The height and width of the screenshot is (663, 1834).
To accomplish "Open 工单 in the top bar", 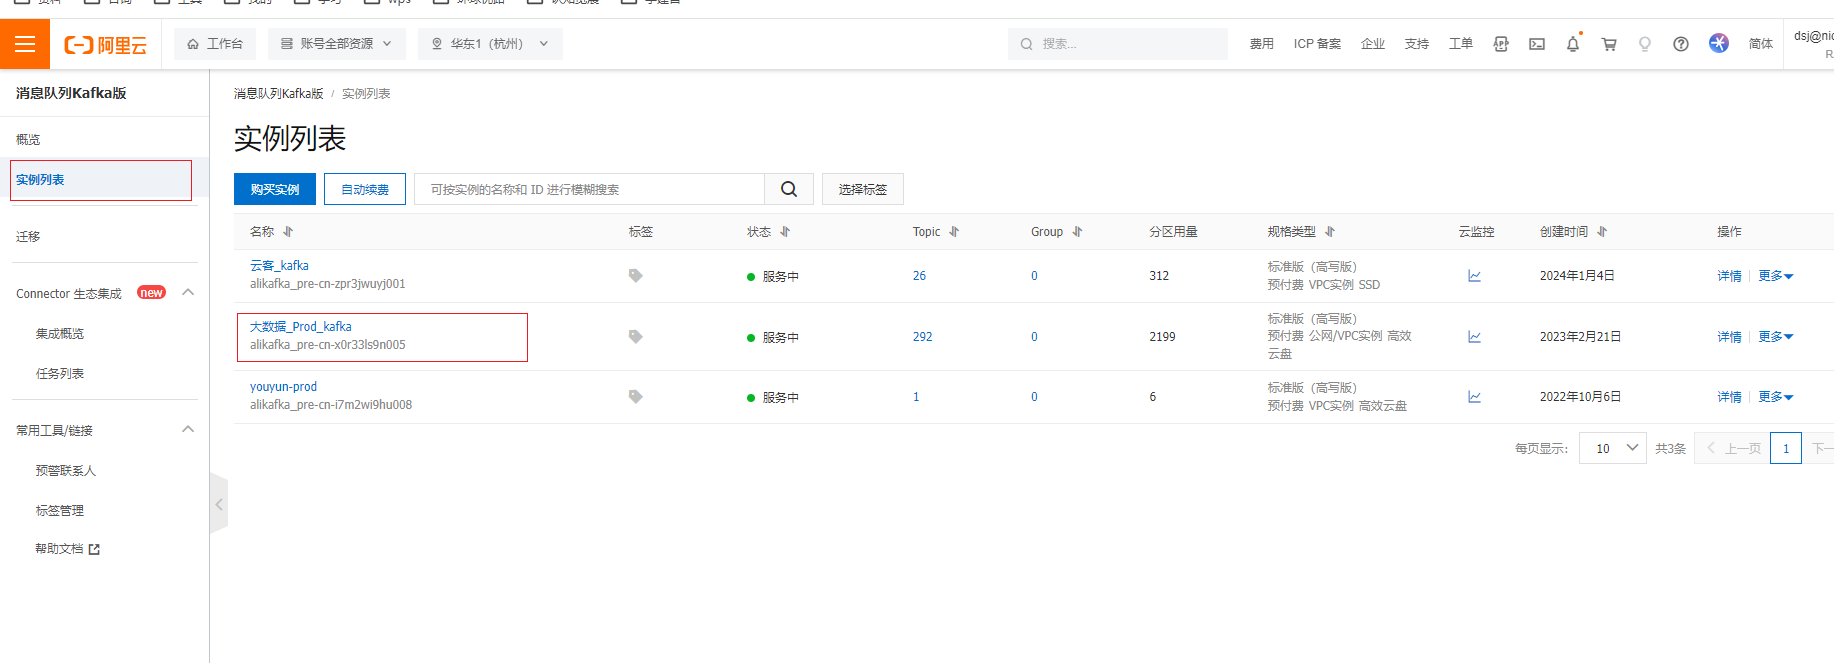I will pyautogui.click(x=1461, y=44).
